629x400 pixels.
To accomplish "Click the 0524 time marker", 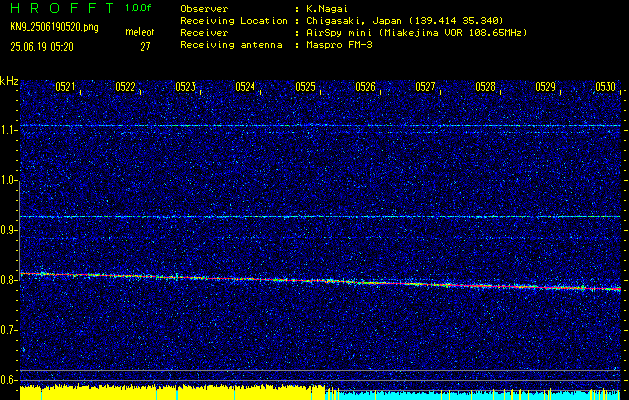I will 245,87.
